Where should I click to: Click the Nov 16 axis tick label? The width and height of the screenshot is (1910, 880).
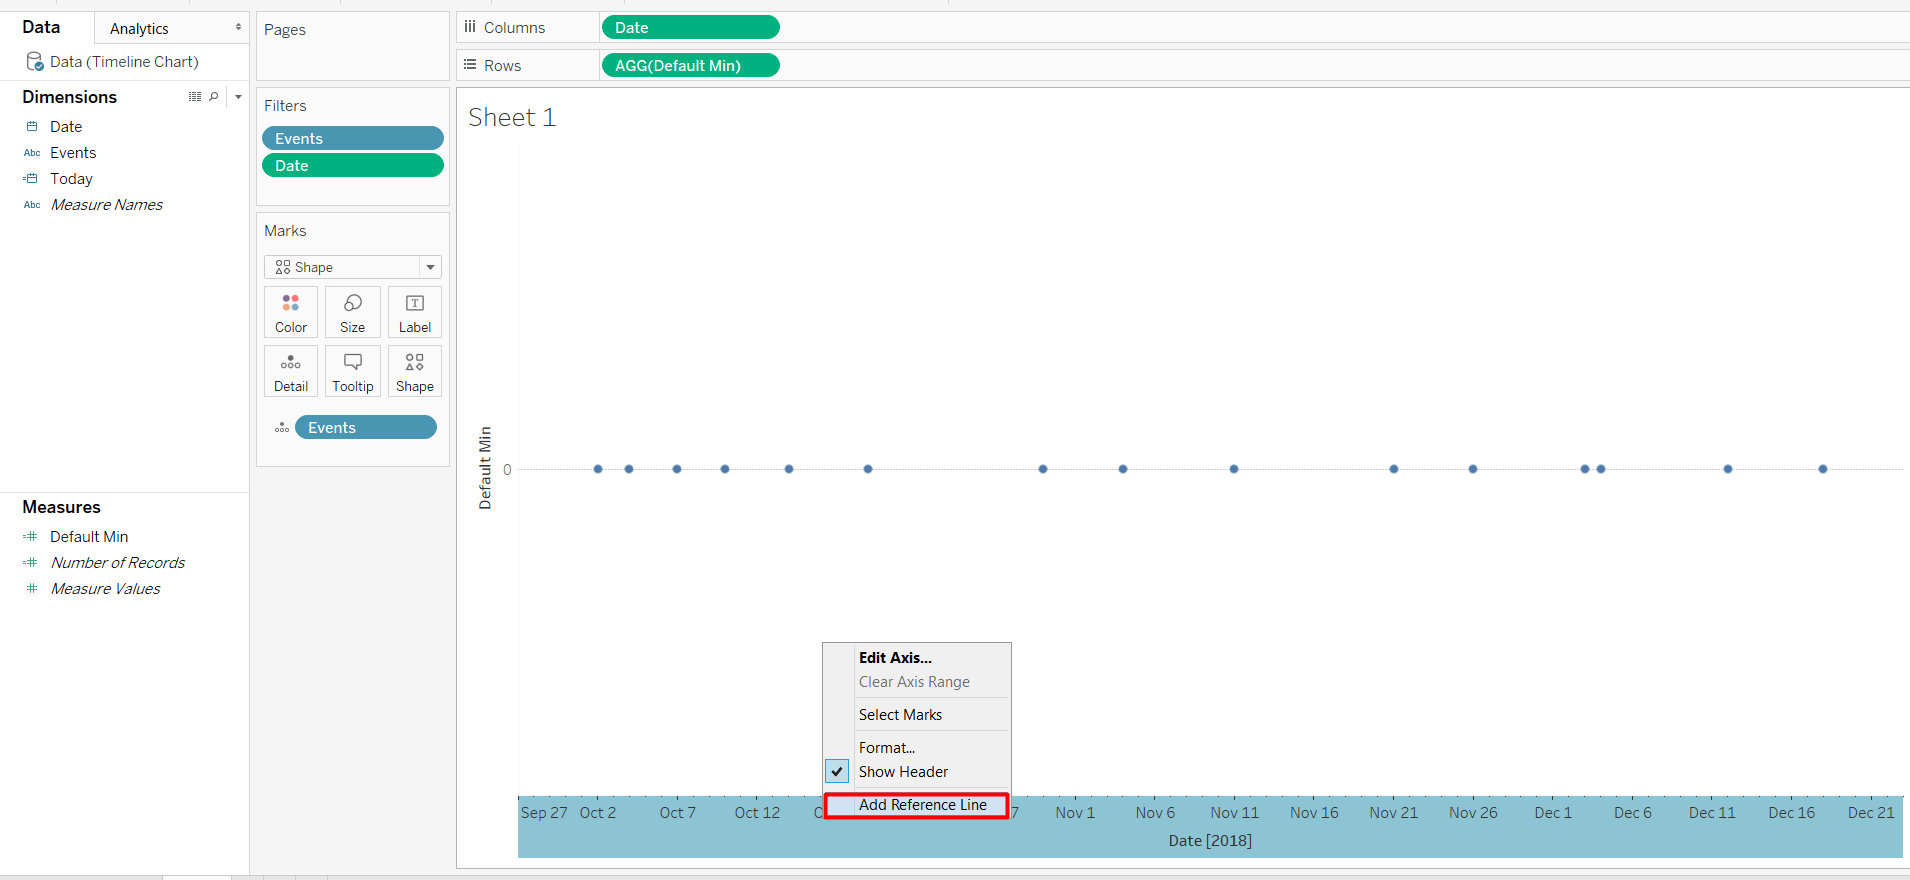point(1314,813)
